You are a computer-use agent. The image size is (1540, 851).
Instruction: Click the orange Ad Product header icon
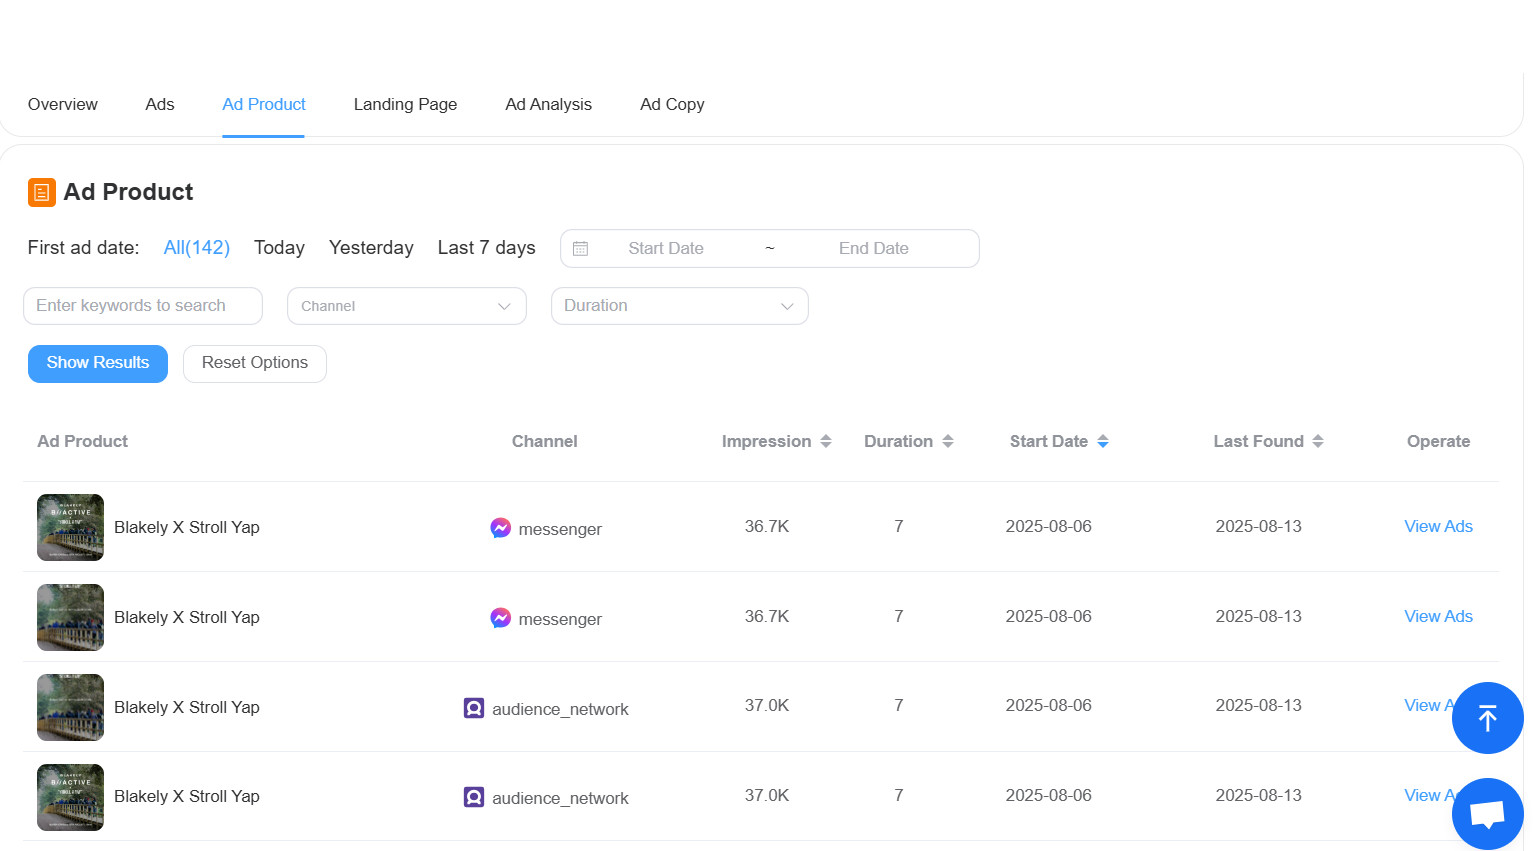pyautogui.click(x=41, y=191)
